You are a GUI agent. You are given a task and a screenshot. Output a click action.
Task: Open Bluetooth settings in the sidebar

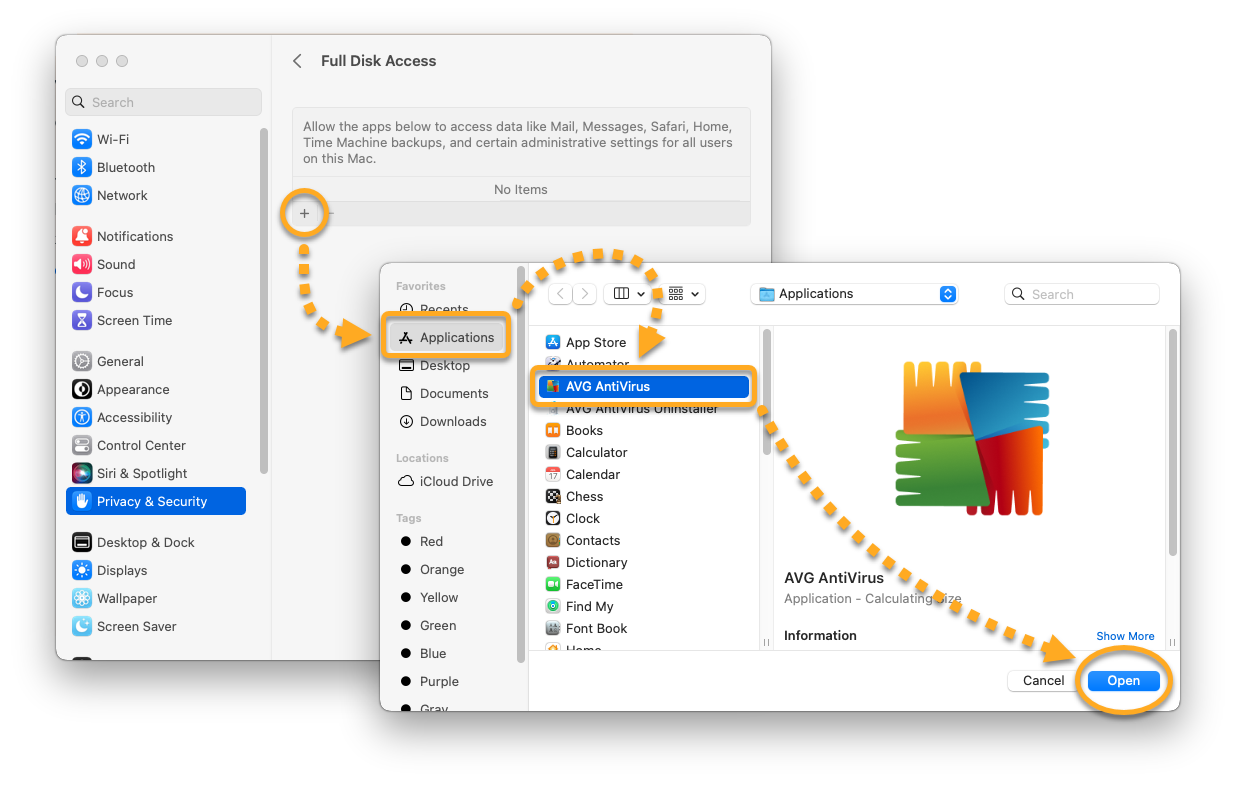[125, 167]
